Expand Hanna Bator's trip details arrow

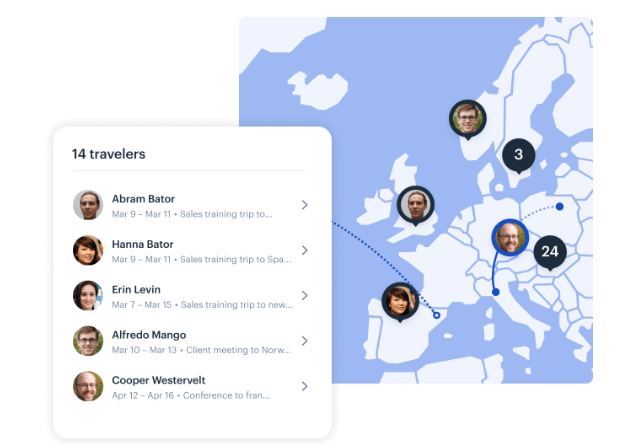click(x=305, y=250)
